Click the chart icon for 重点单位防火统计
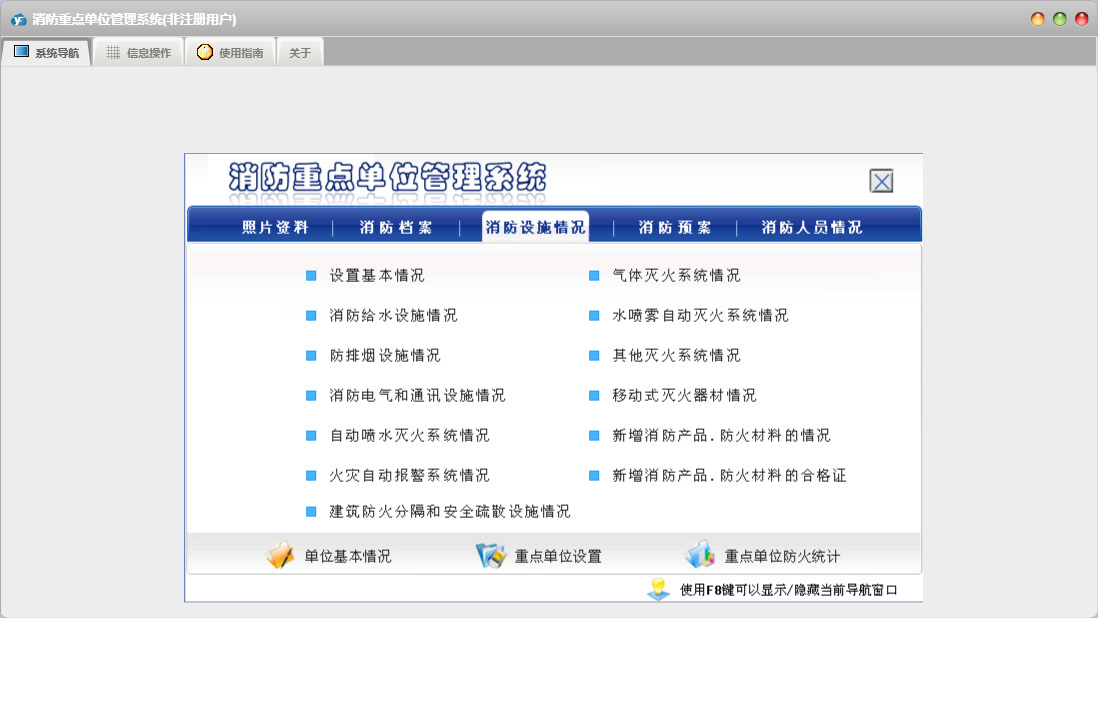 click(700, 554)
